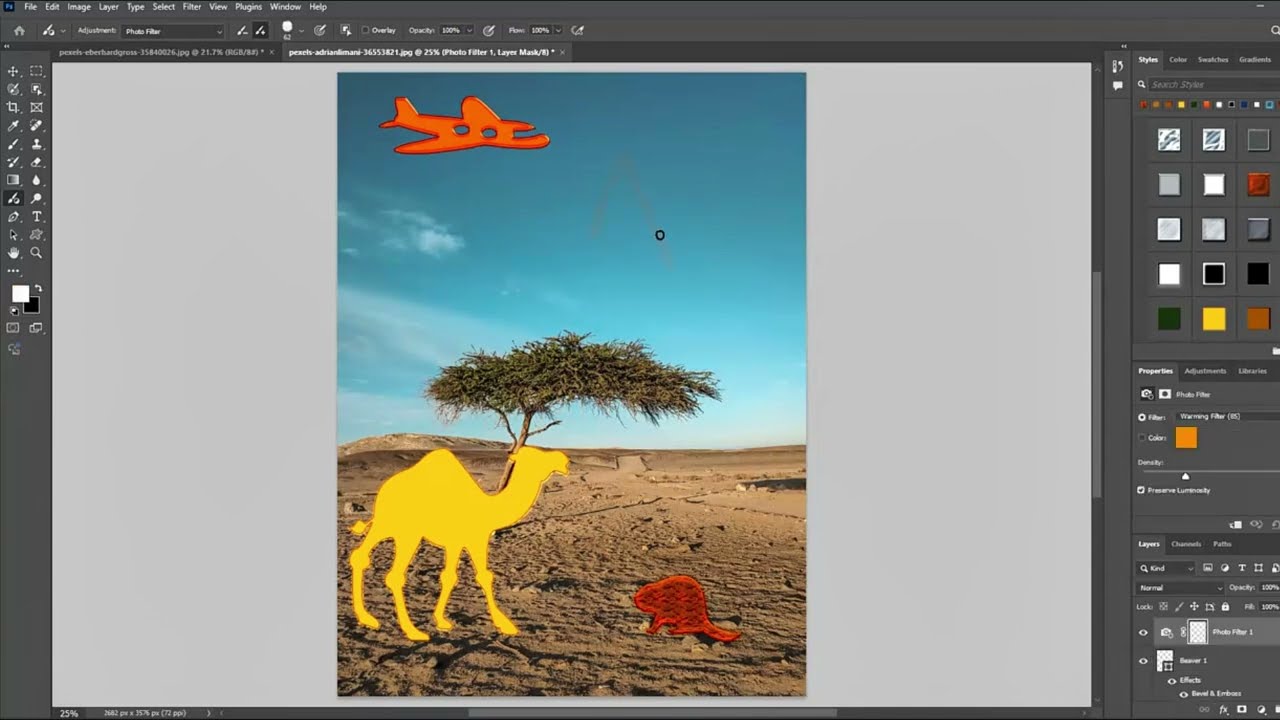Select the Horizontal Type tool
This screenshot has width=1280, height=720.
pos(37,216)
